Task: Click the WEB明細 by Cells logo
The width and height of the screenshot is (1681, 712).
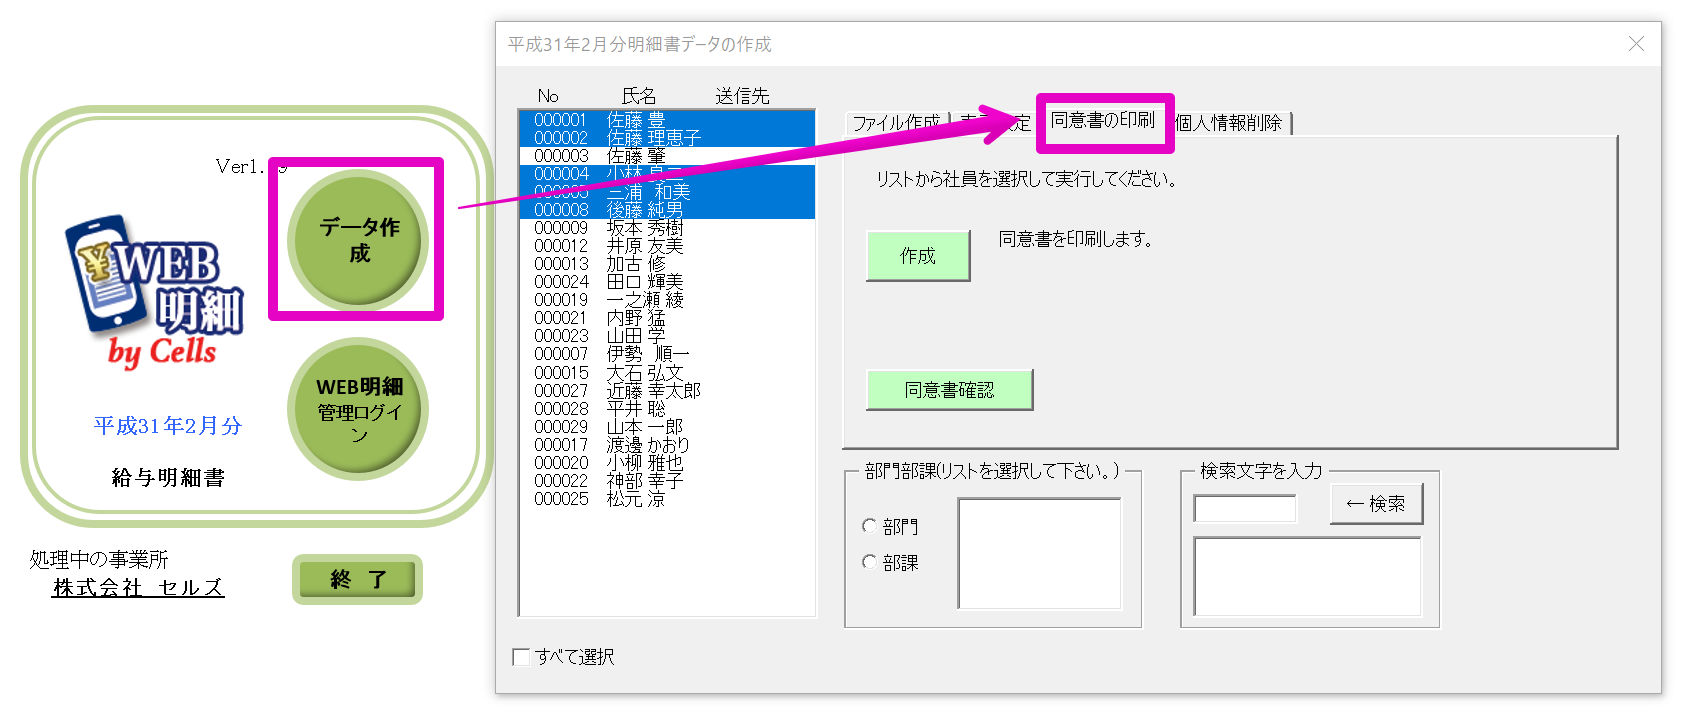Action: tap(157, 290)
